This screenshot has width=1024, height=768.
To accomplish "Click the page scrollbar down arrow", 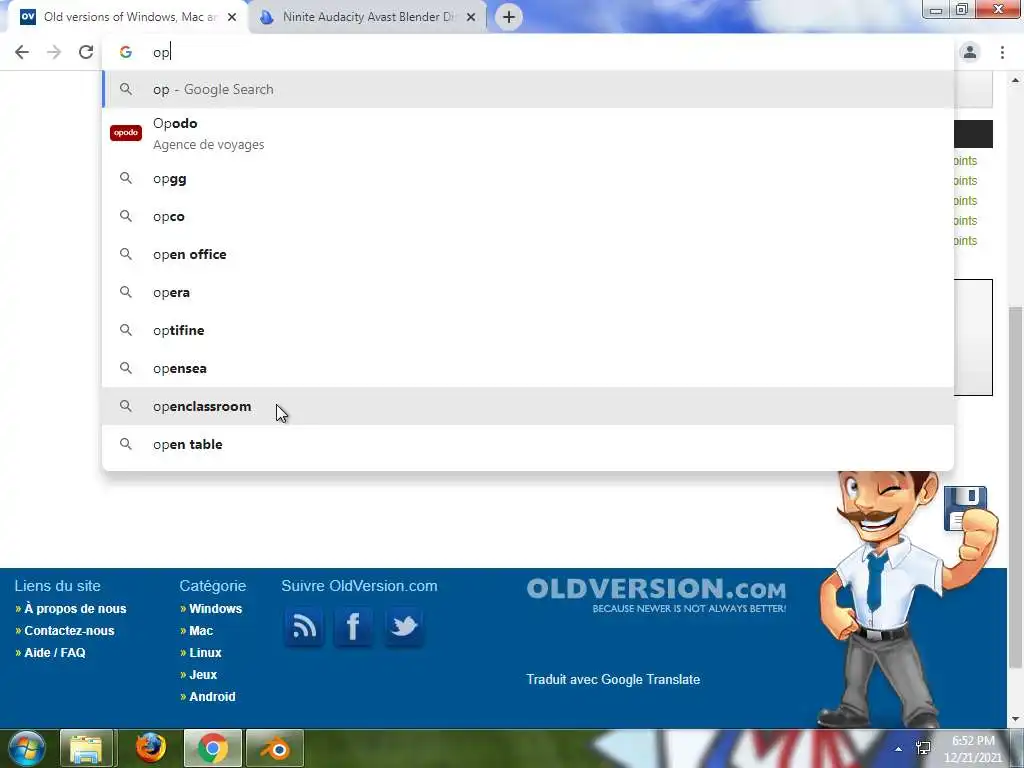I will [1015, 719].
